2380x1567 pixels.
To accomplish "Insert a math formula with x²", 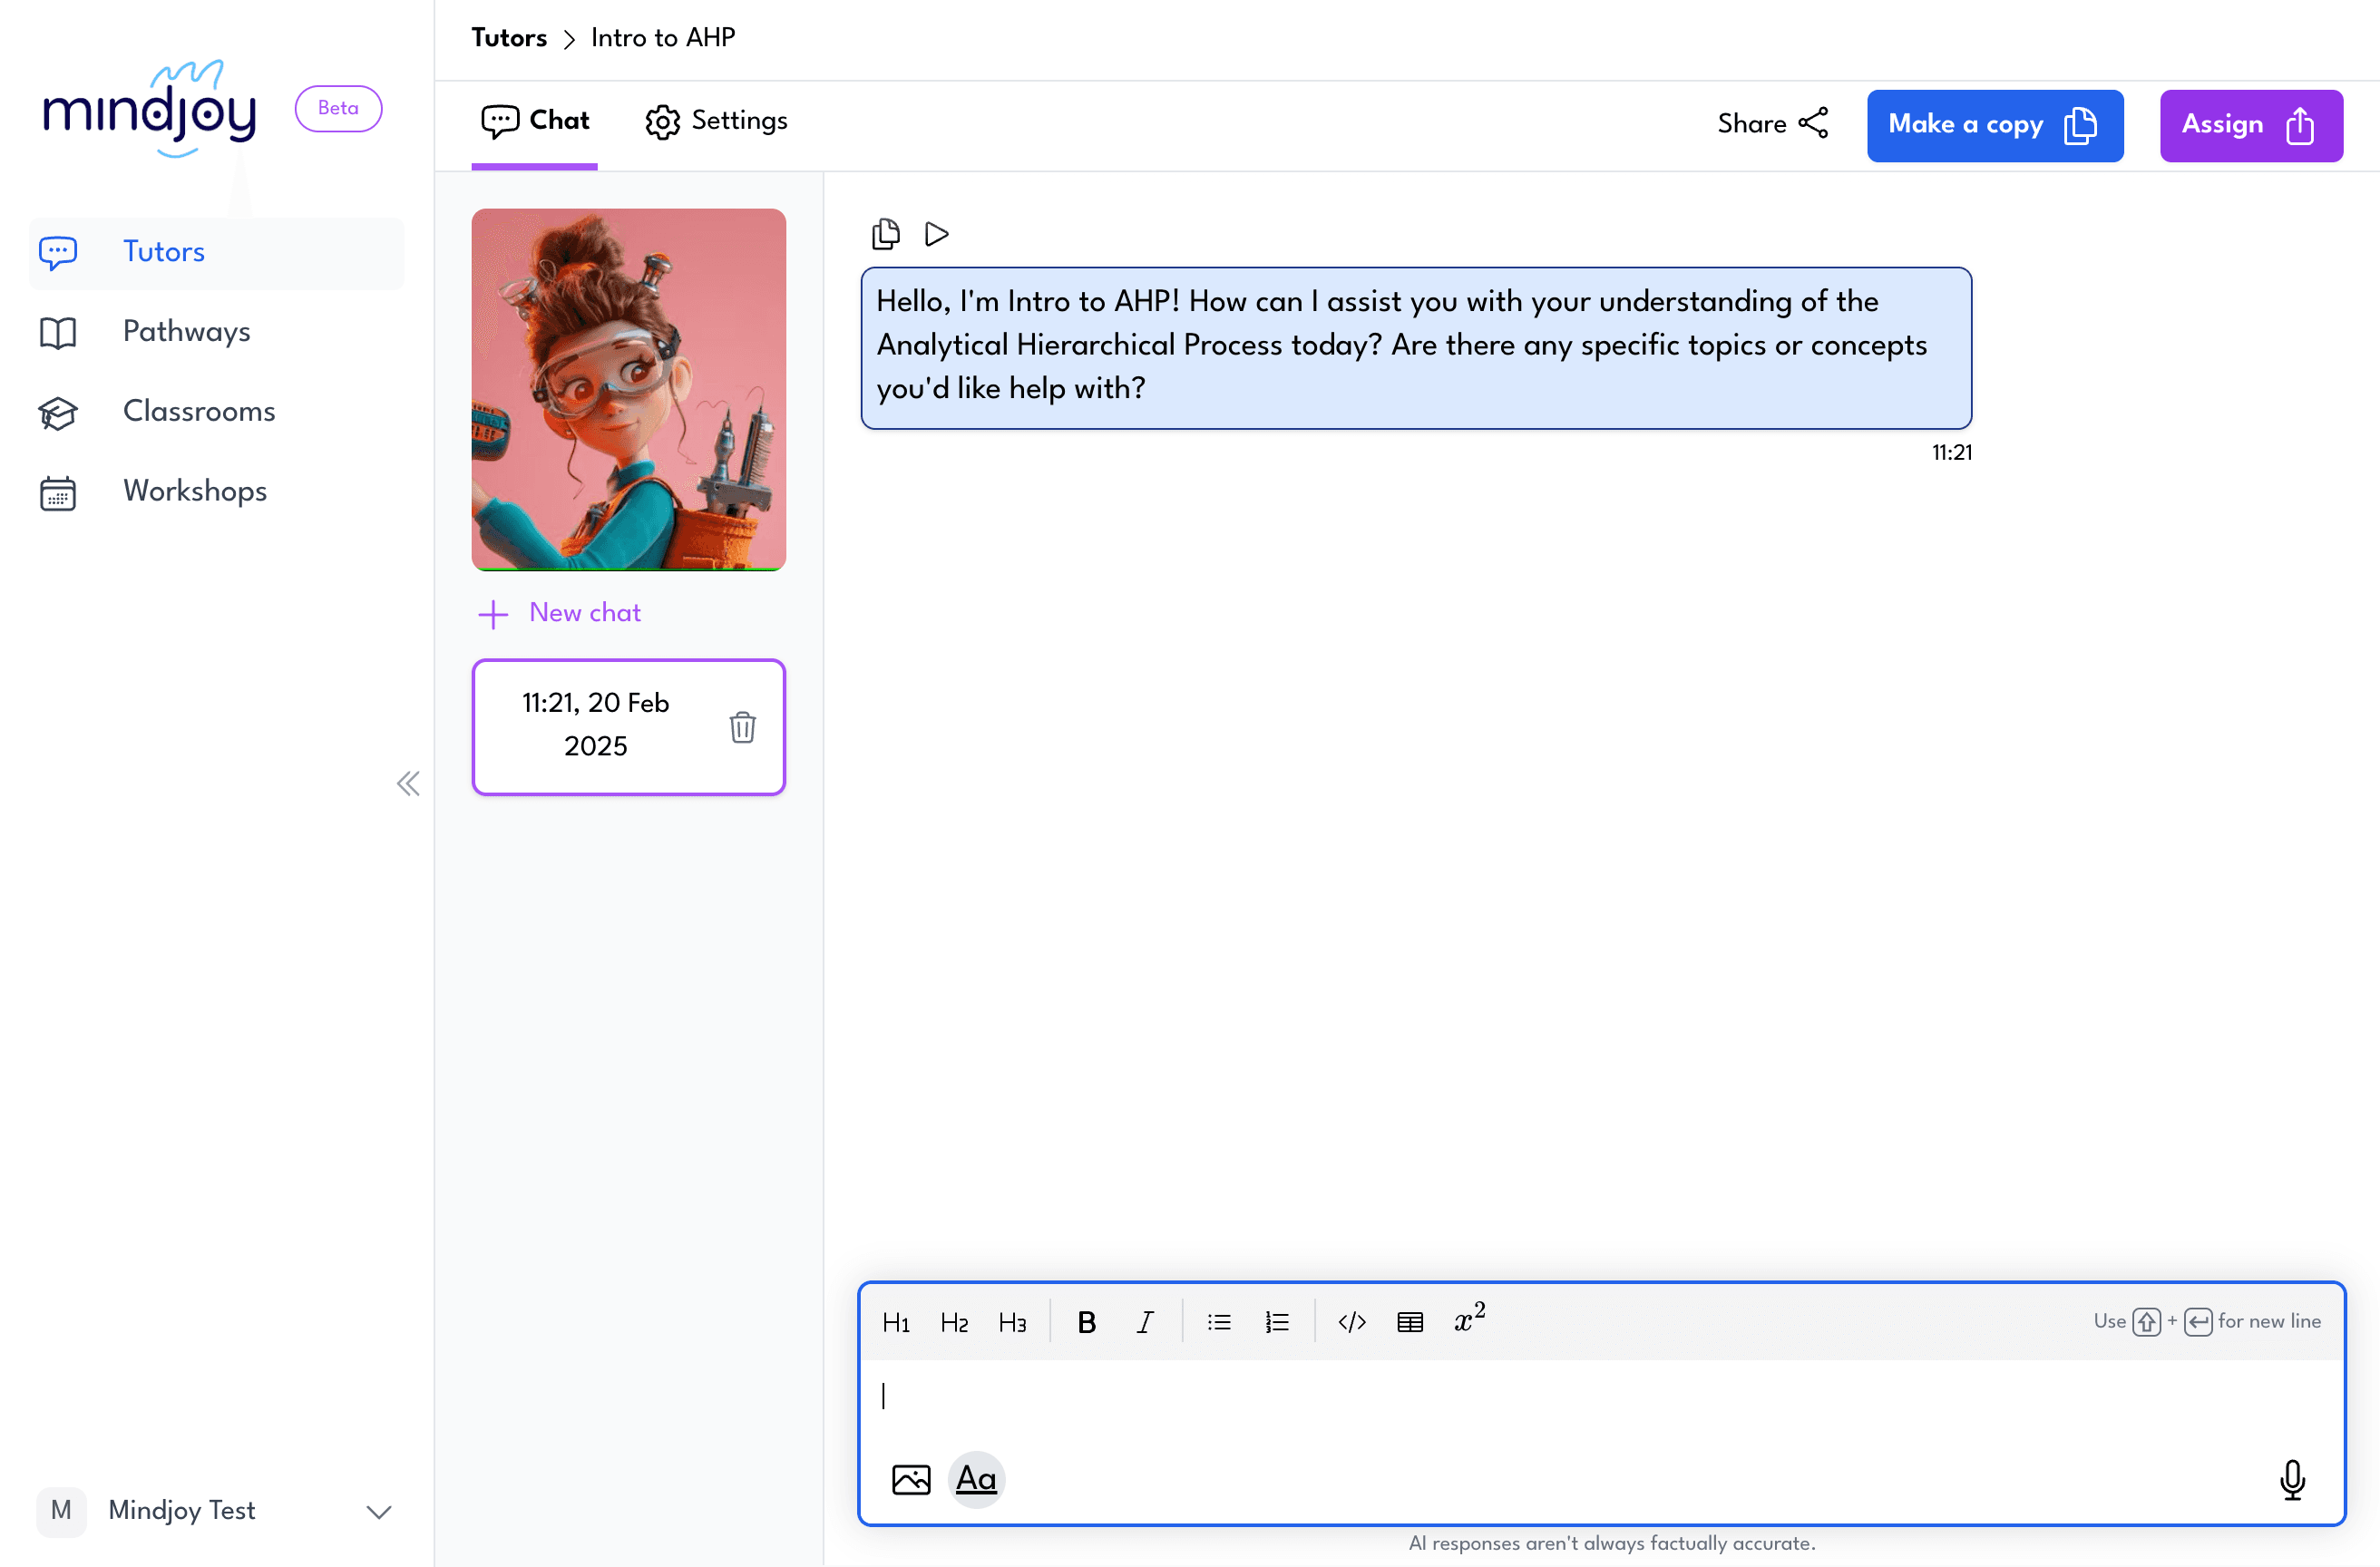I will [x=1468, y=1319].
